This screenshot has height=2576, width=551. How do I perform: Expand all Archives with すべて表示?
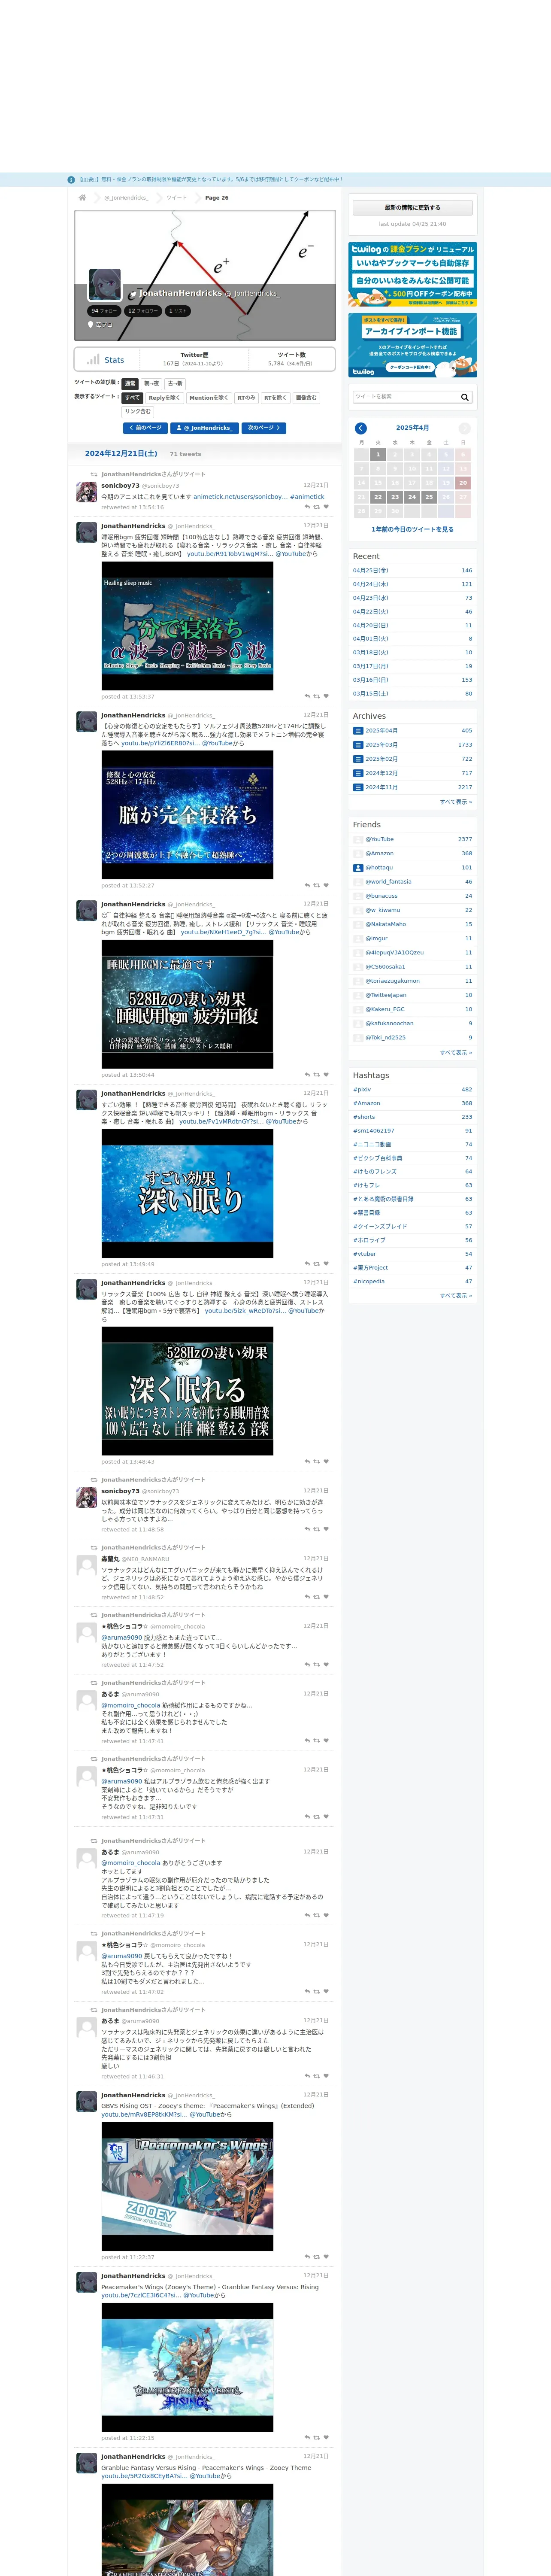(456, 802)
